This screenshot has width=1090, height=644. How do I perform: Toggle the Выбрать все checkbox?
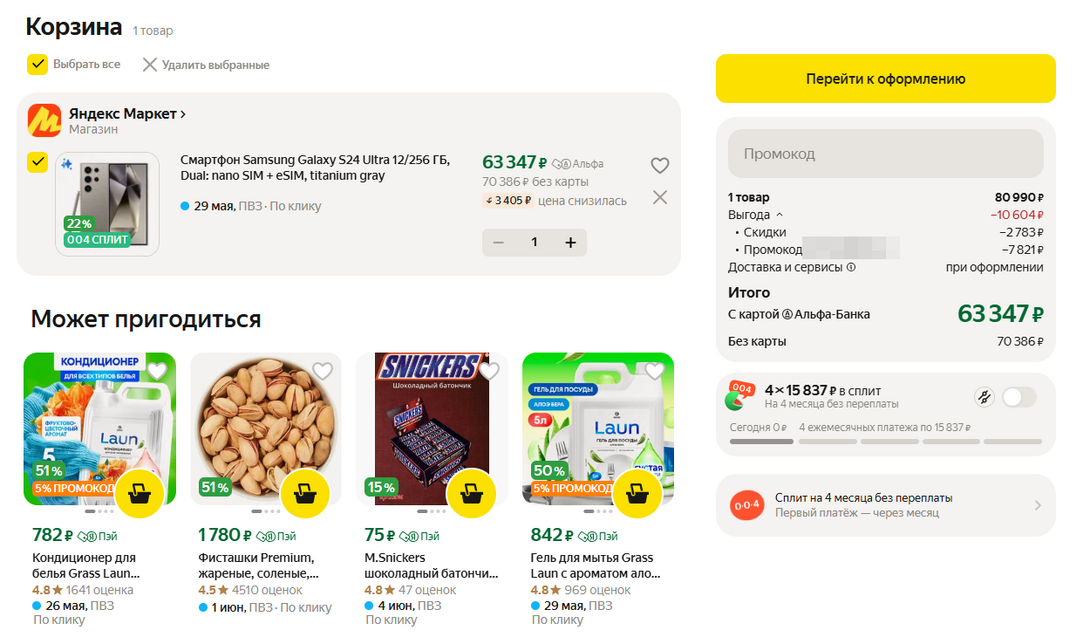click(38, 65)
